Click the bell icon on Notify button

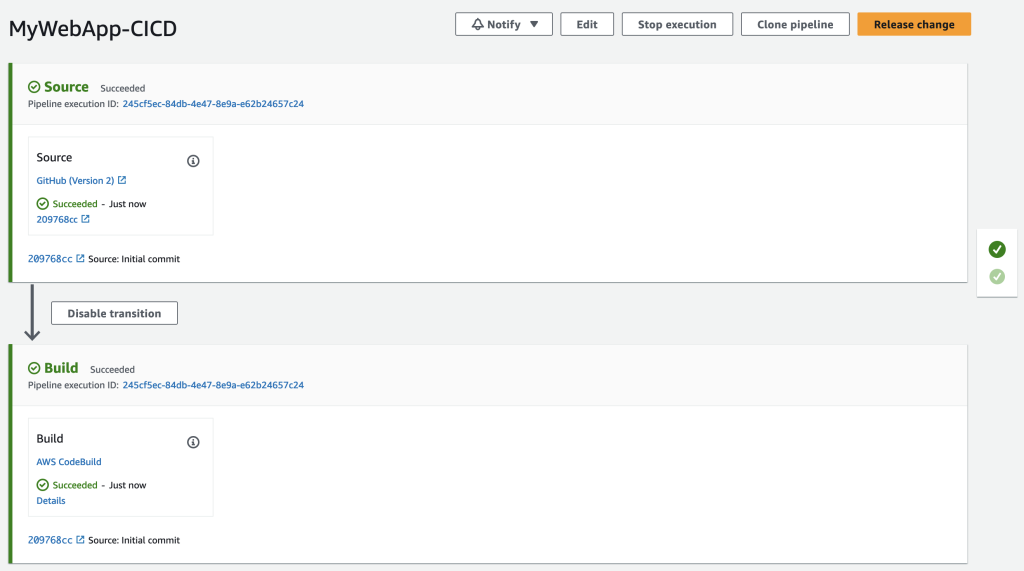click(477, 24)
